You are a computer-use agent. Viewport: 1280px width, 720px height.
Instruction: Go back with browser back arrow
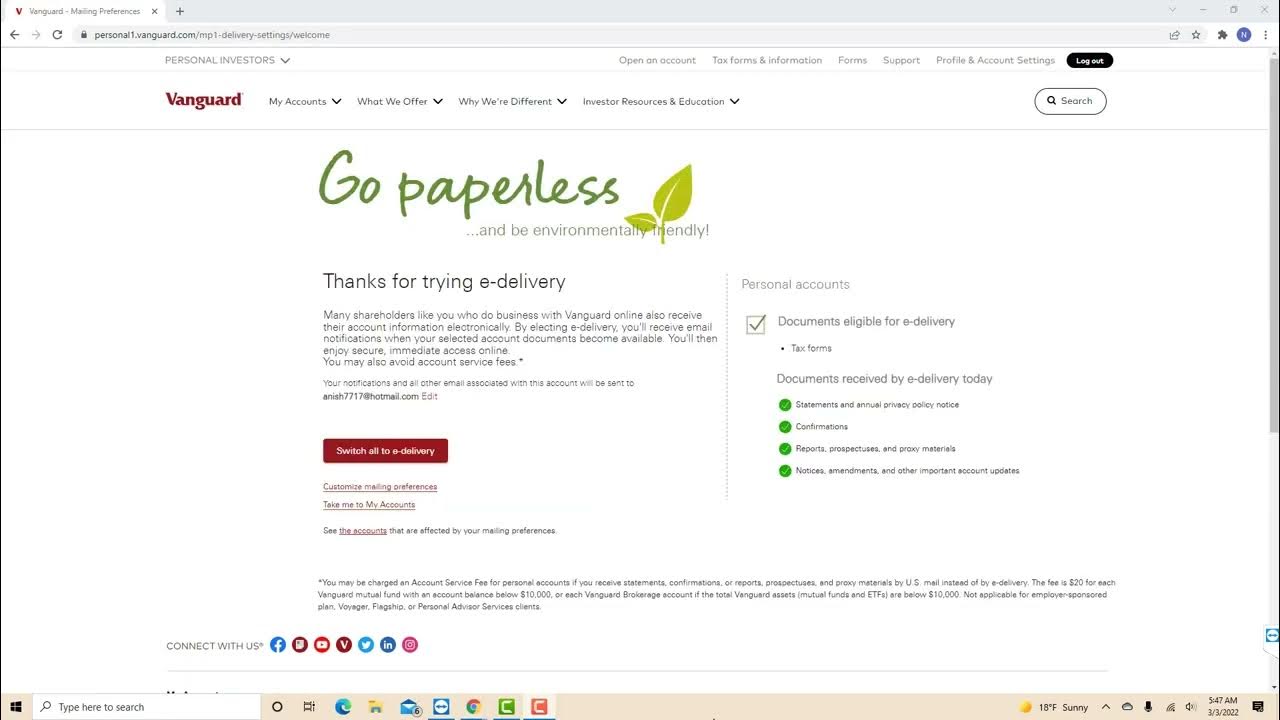point(14,34)
